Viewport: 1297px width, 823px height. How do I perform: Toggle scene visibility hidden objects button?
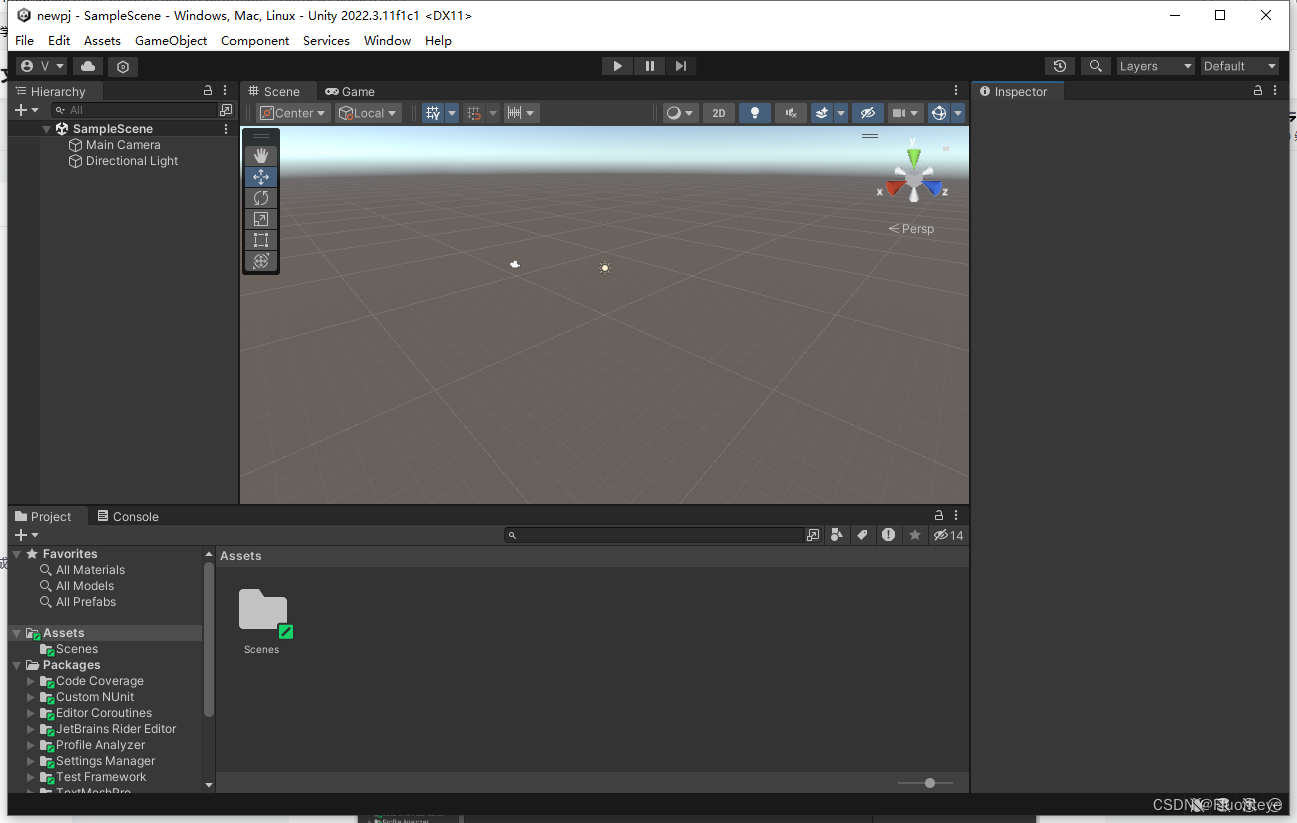[x=867, y=113]
